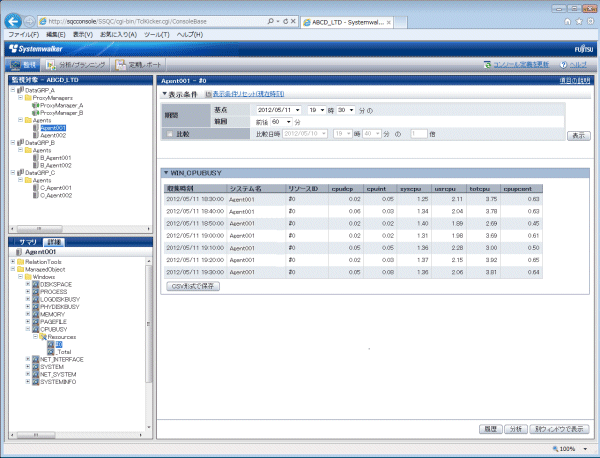The width and height of the screenshot is (600, 458).
Task: Open the ツール(T) menu
Action: tap(157, 35)
